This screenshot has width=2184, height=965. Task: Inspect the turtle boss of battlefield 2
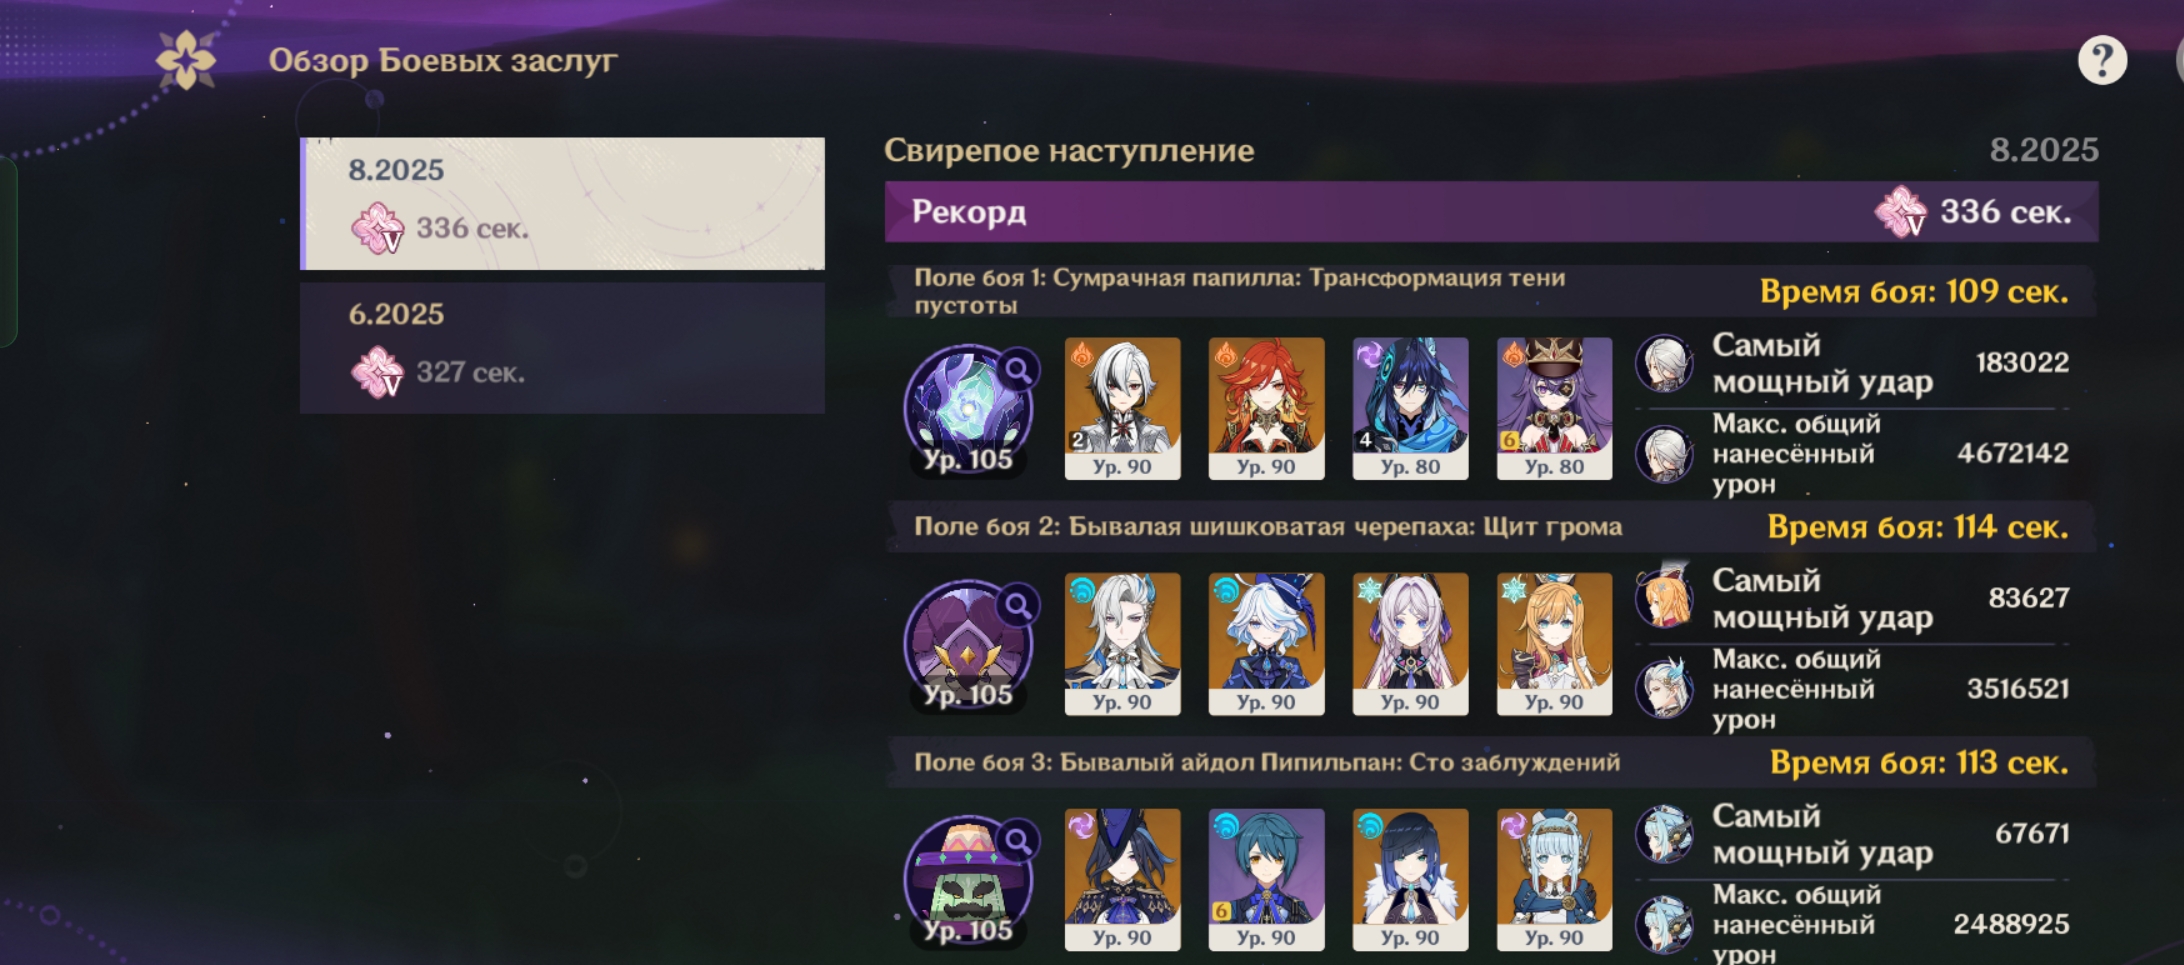(x=967, y=645)
